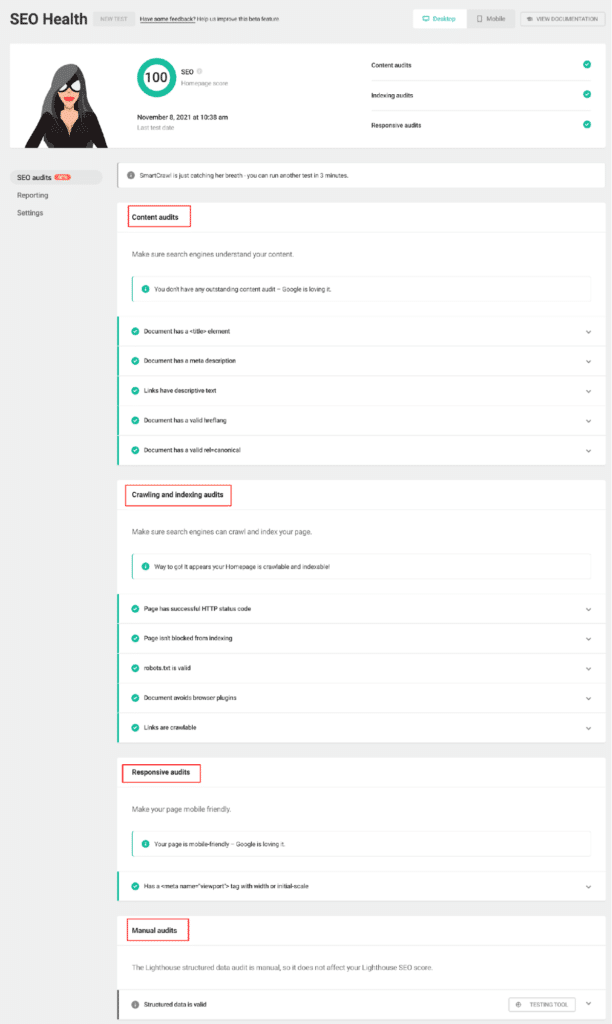Expand 'Document has a valid rel=canonical' chevron
The height and width of the screenshot is (1024, 612).
pyautogui.click(x=588, y=451)
